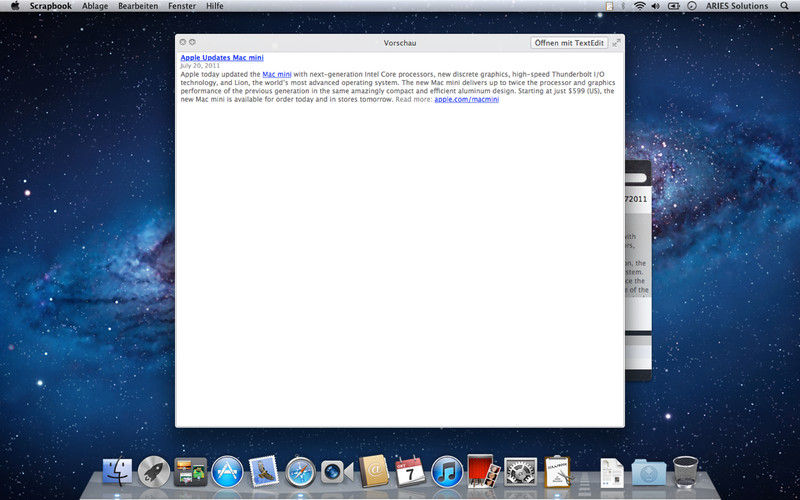Screen dimensions: 800x500
Task: Open the Scrapbook application menu
Action: coord(51,6)
